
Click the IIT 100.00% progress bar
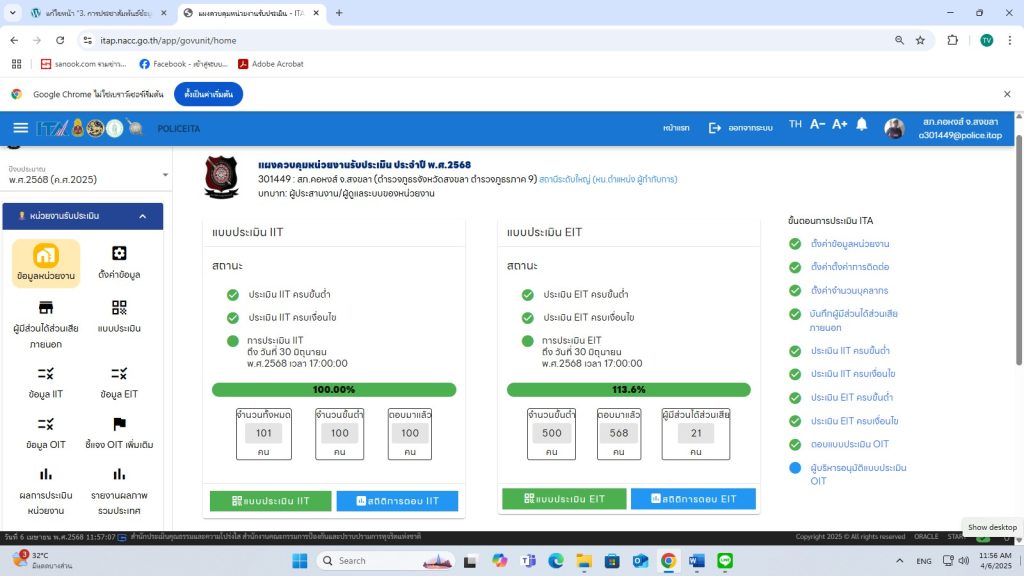click(x=334, y=389)
